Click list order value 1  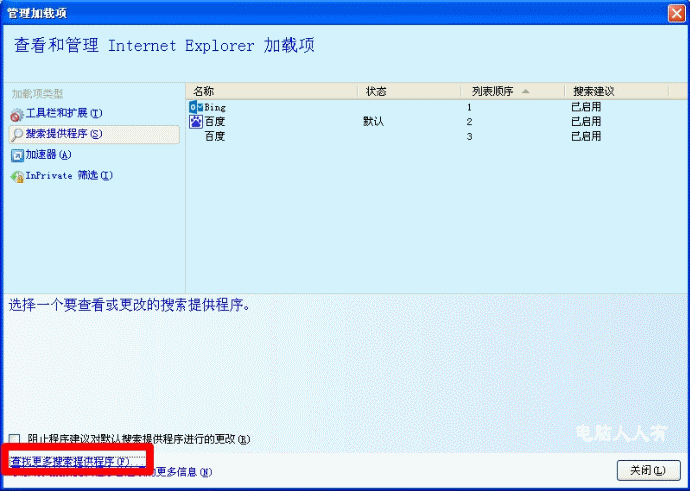point(469,107)
